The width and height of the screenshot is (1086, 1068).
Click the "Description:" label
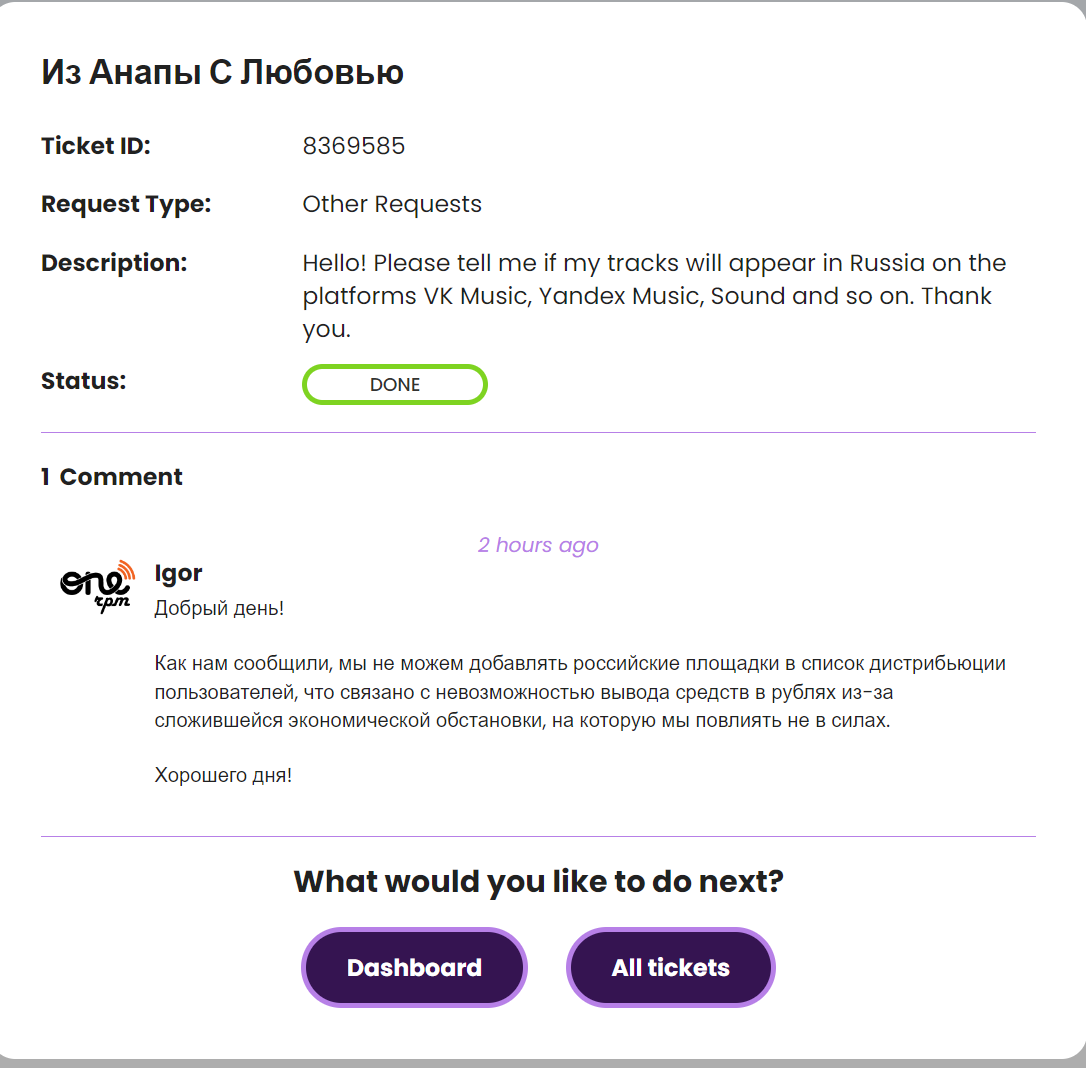(x=114, y=264)
